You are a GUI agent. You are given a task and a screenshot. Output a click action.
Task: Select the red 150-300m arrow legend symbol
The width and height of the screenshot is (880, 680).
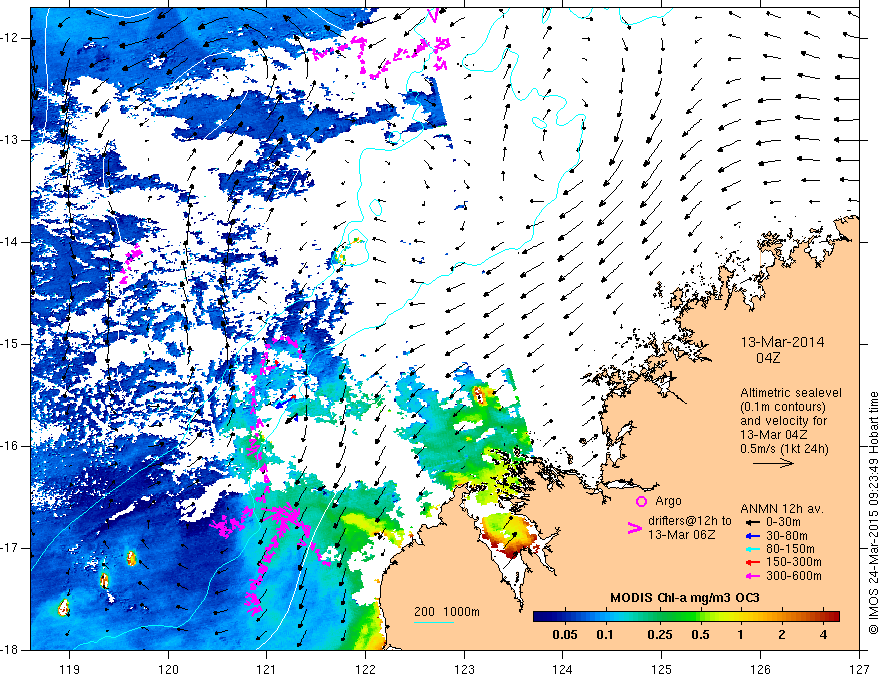(751, 563)
